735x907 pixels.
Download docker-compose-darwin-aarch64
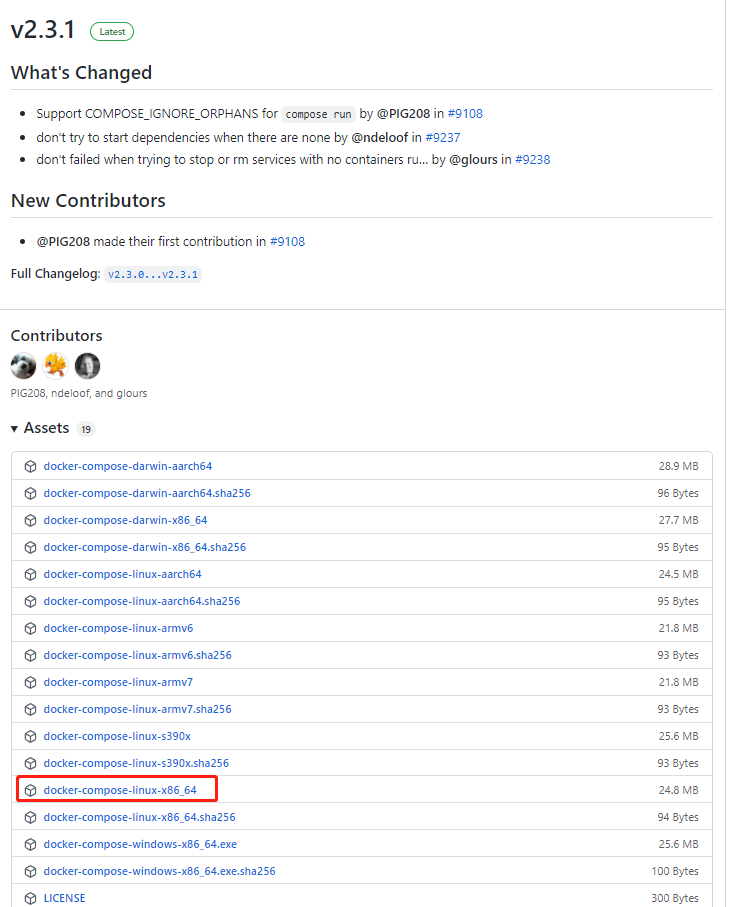coord(128,466)
